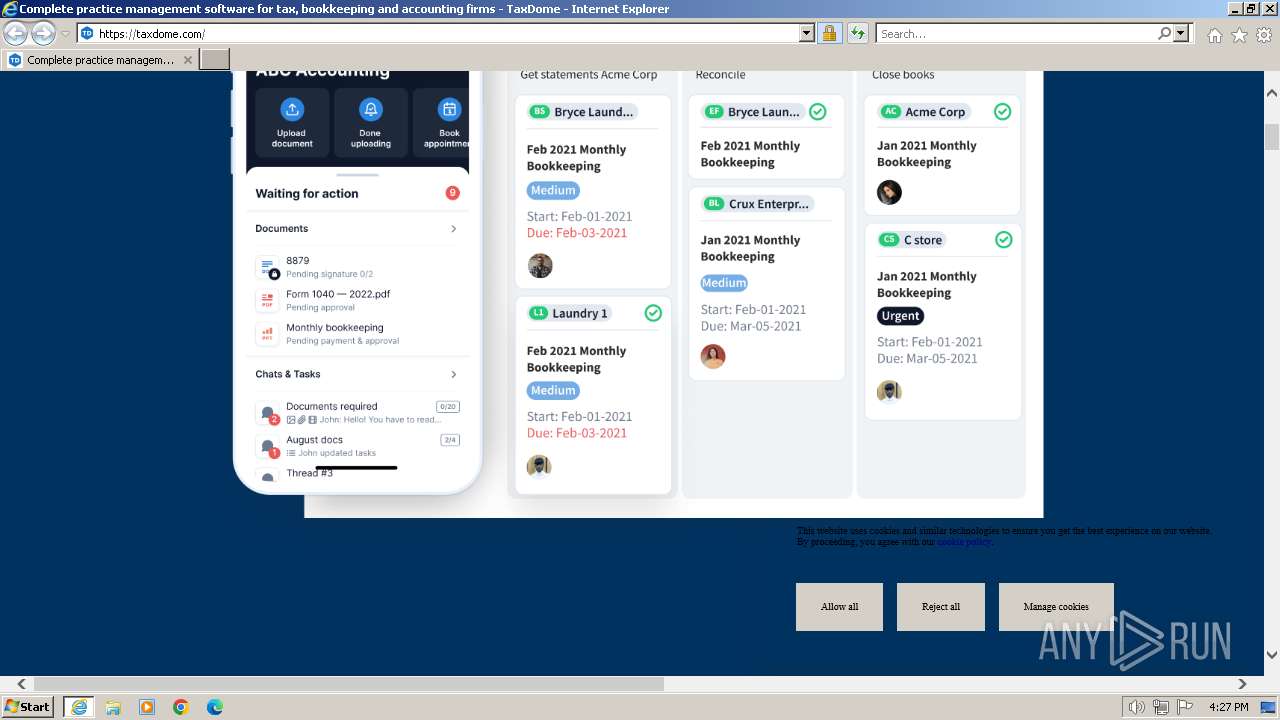1280x720 pixels.
Task: Click assignee avatar on Acme Corp card
Action: point(889,192)
